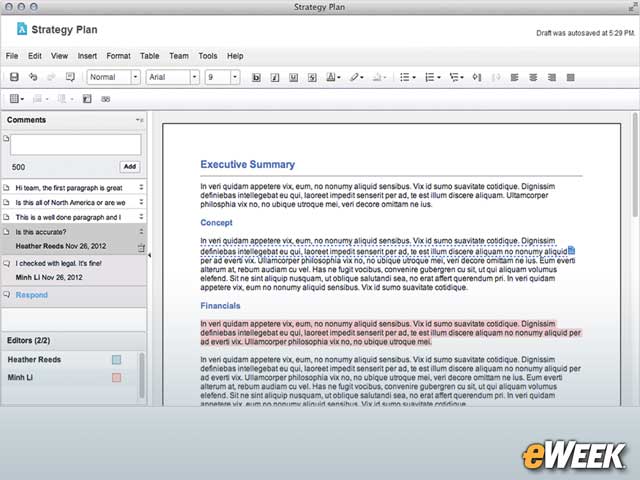The height and width of the screenshot is (480, 640).
Task: Click Minh Li's pink color swatch
Action: pos(116,378)
